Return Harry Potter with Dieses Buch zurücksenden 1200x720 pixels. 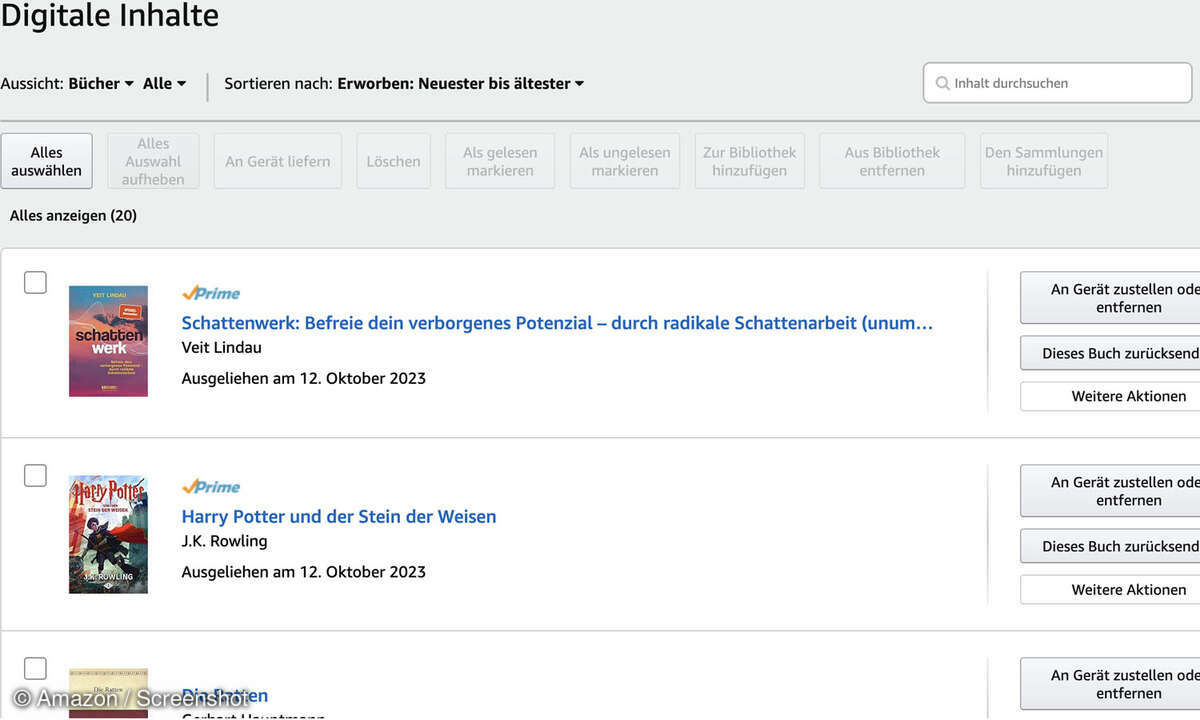point(1110,546)
